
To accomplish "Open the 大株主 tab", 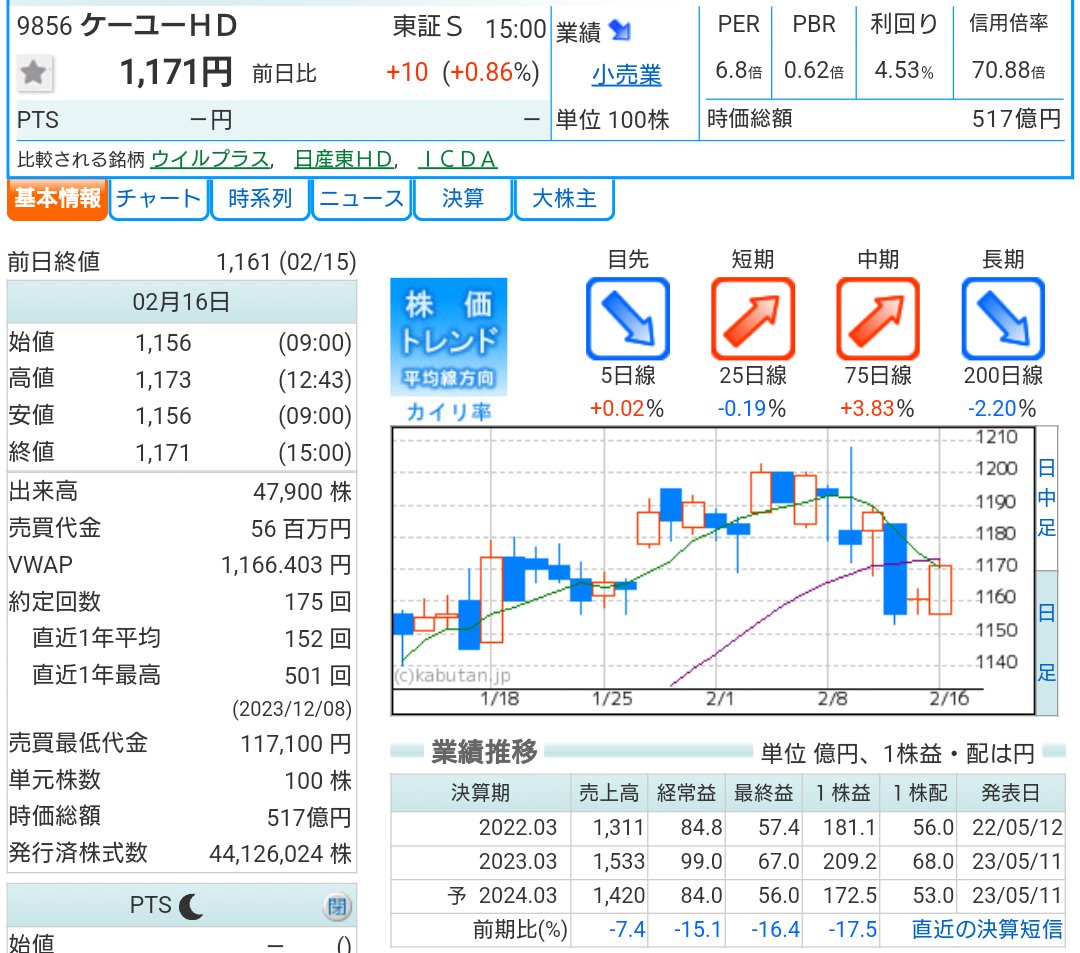I will point(564,199).
